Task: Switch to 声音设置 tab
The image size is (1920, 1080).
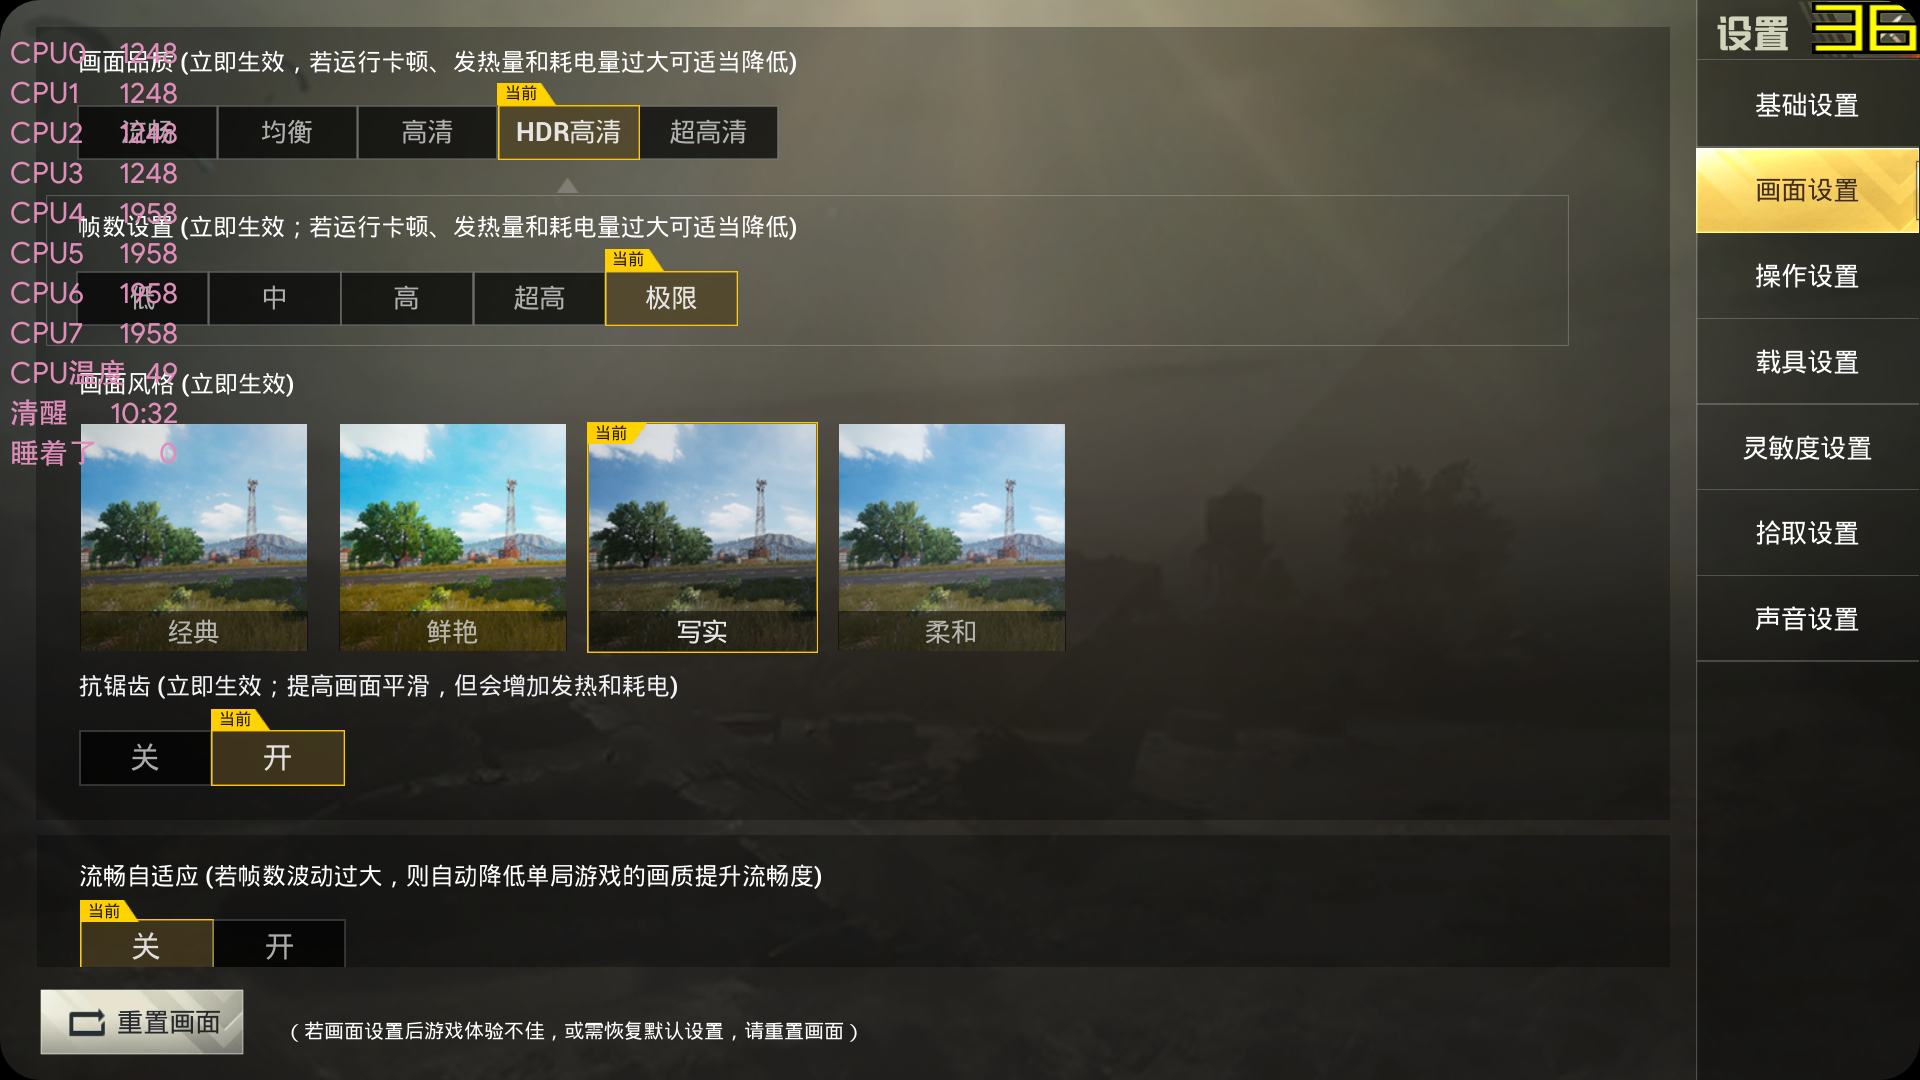Action: coord(1807,619)
